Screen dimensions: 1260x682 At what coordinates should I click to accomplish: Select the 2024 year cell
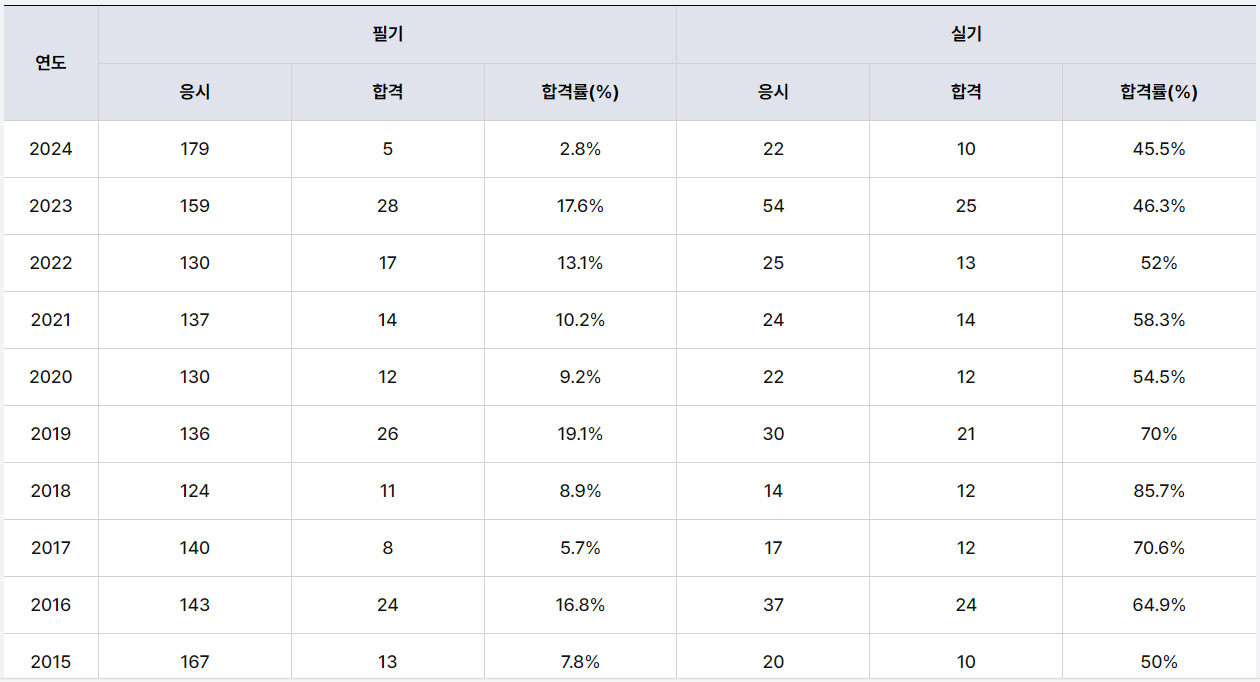(51, 149)
